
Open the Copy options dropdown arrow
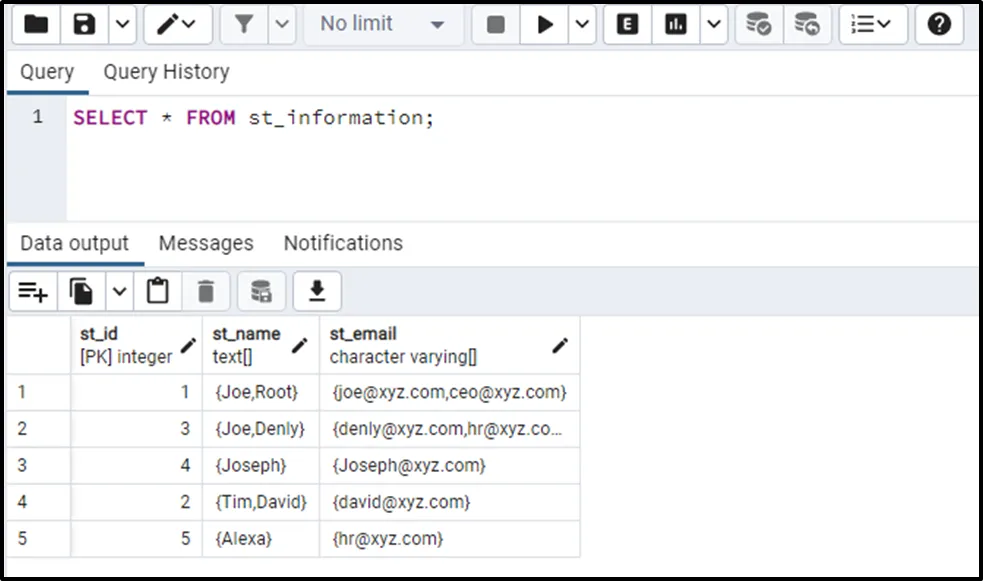pos(119,291)
